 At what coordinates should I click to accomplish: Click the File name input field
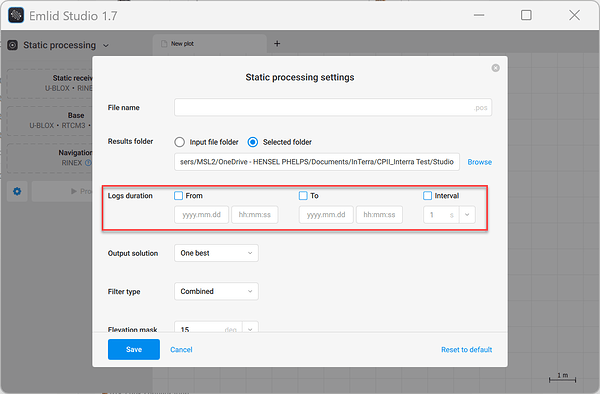click(x=333, y=107)
